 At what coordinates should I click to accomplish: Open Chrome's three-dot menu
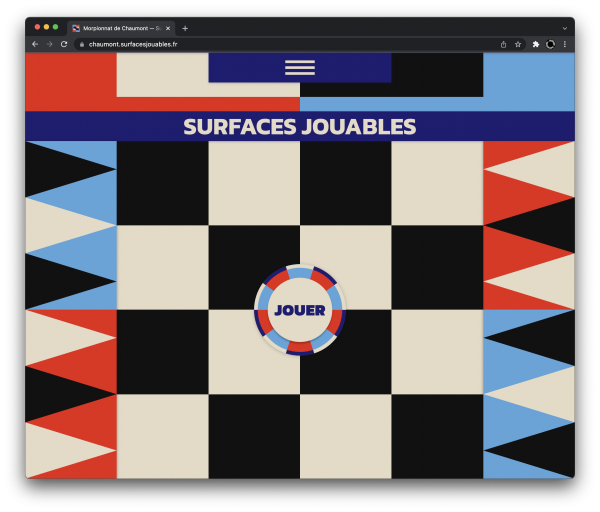point(564,44)
